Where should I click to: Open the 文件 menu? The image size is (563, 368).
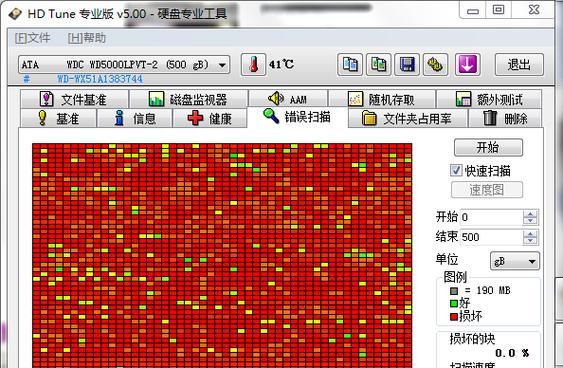[32, 38]
